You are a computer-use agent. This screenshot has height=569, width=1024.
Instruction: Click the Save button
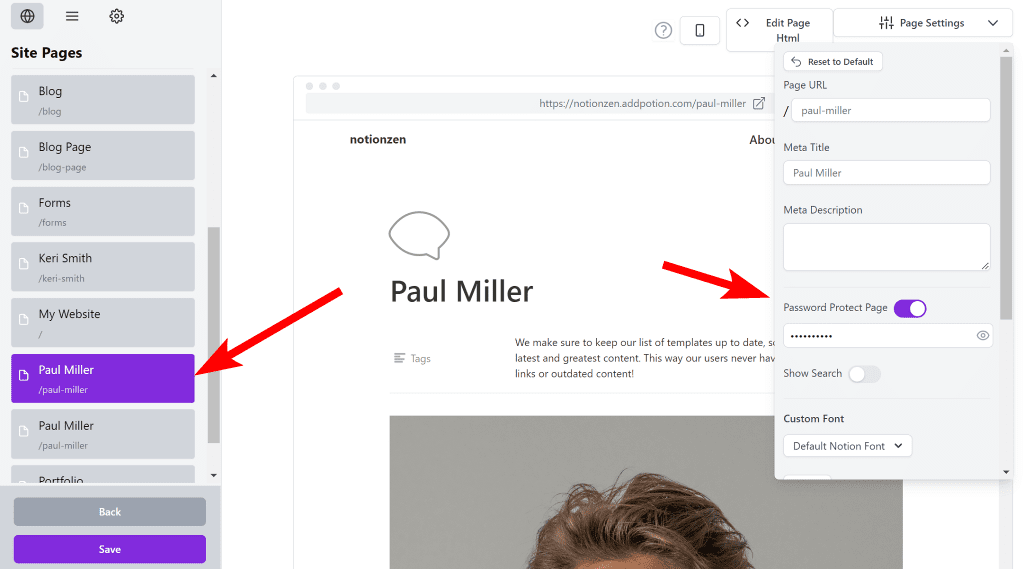click(110, 549)
